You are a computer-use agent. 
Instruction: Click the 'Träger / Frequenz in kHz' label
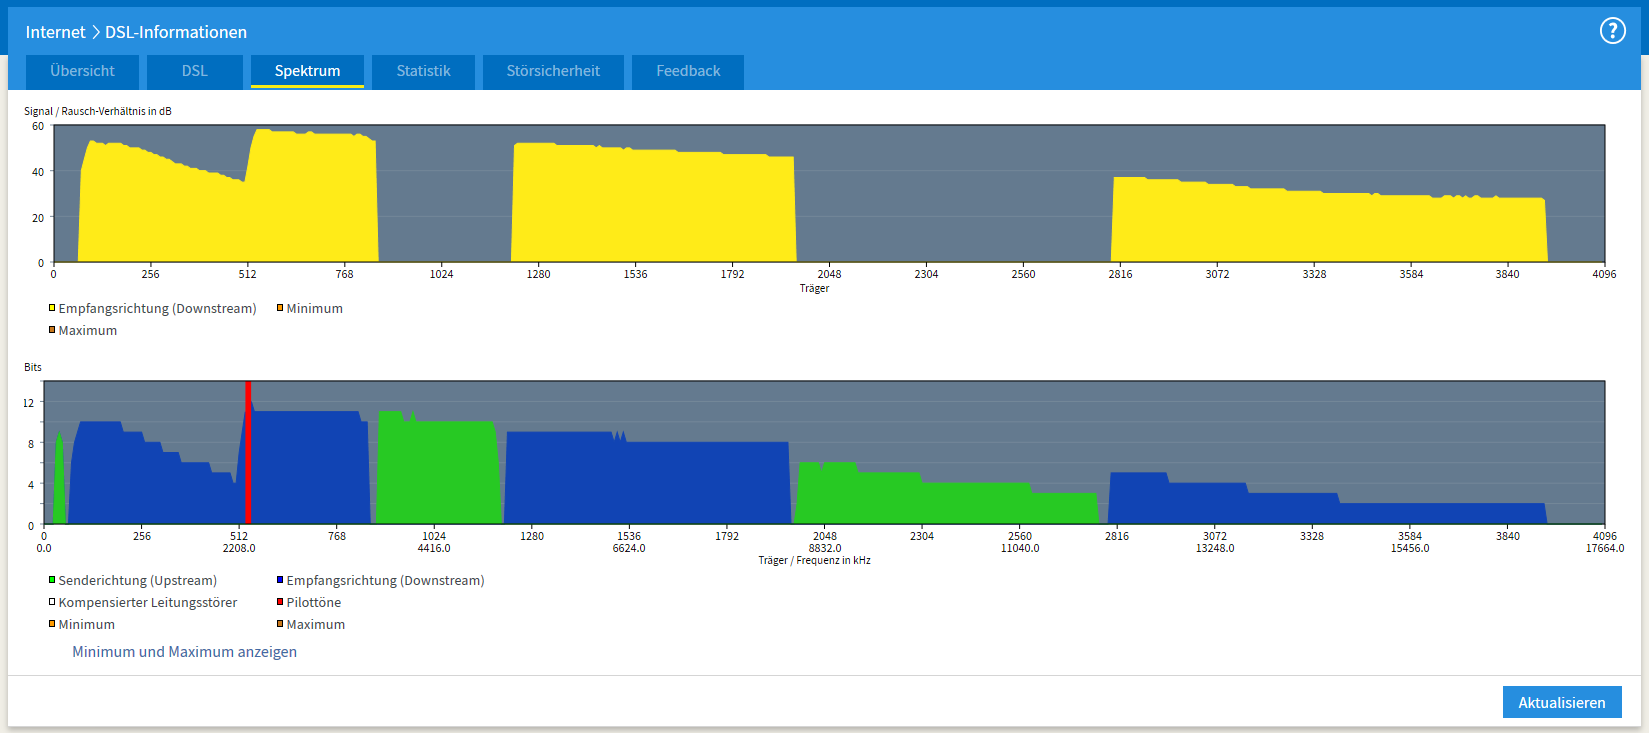click(x=814, y=560)
